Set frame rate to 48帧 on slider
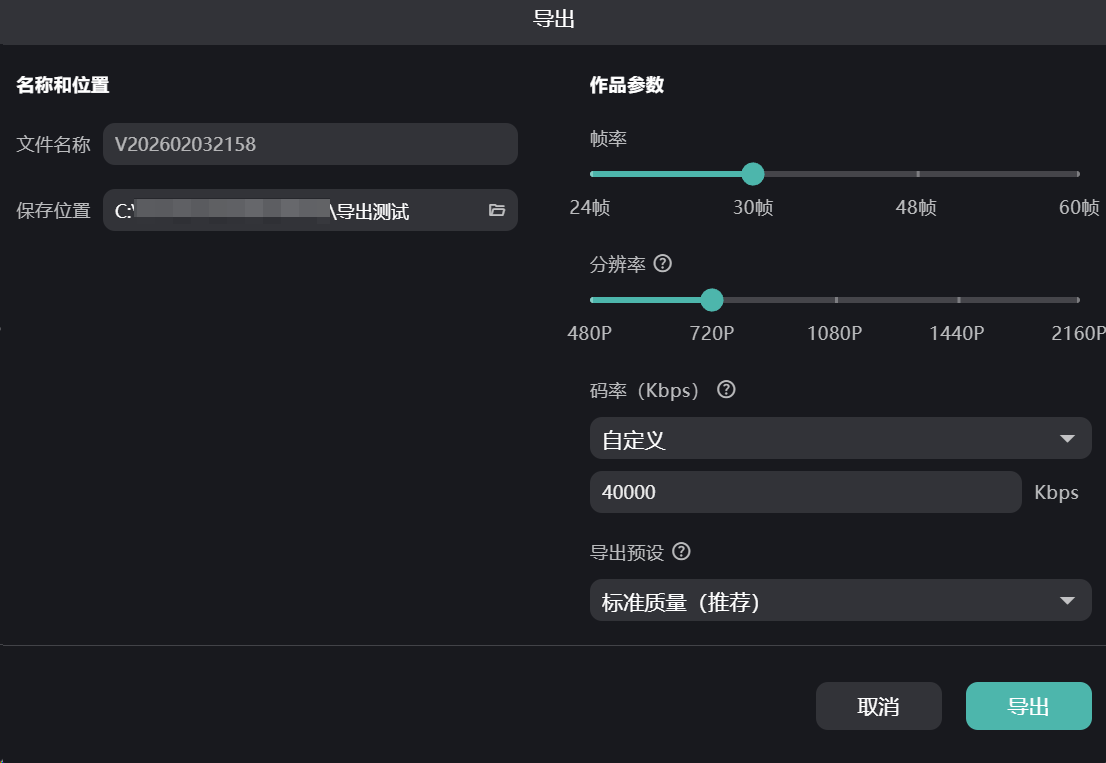This screenshot has height=763, width=1106. 917,174
